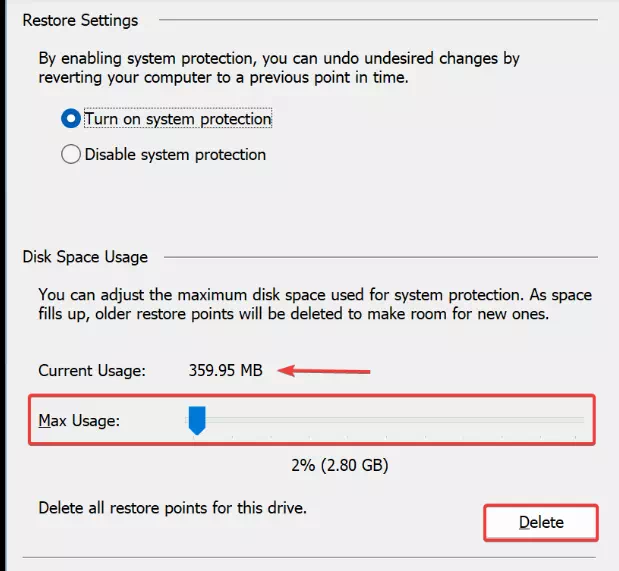619x571 pixels.
Task: Click the Disk Space Usage section heading
Action: [85, 257]
